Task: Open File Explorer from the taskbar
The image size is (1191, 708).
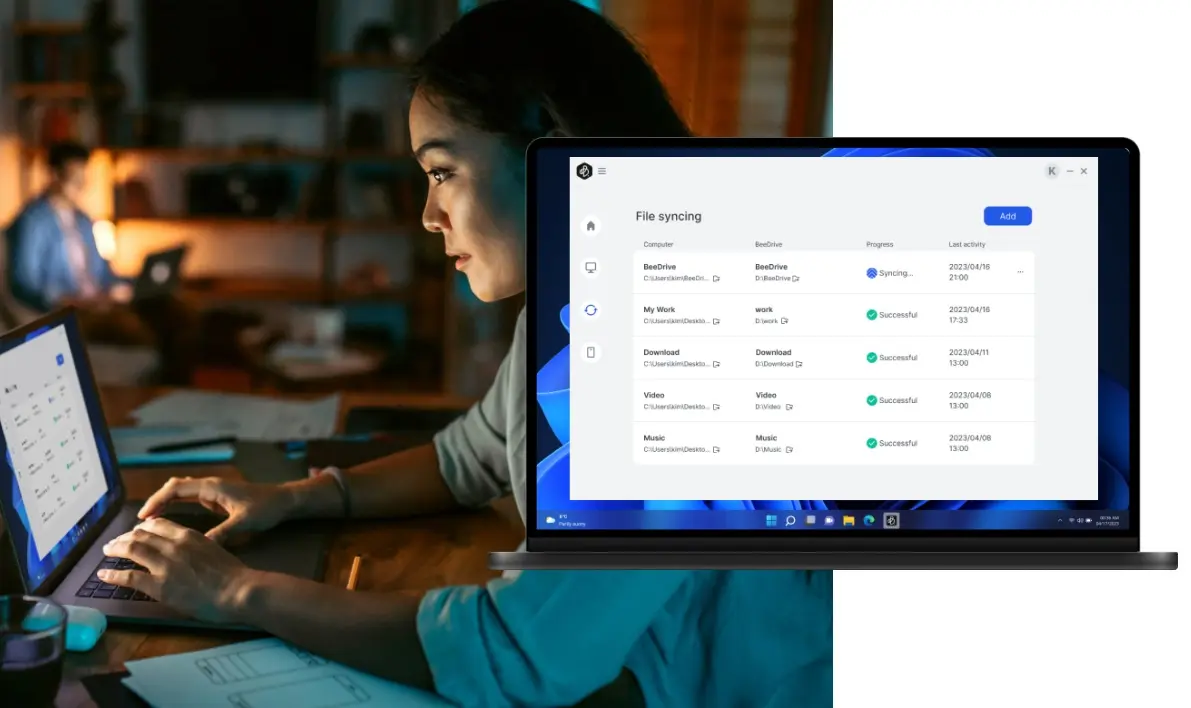Action: point(849,520)
